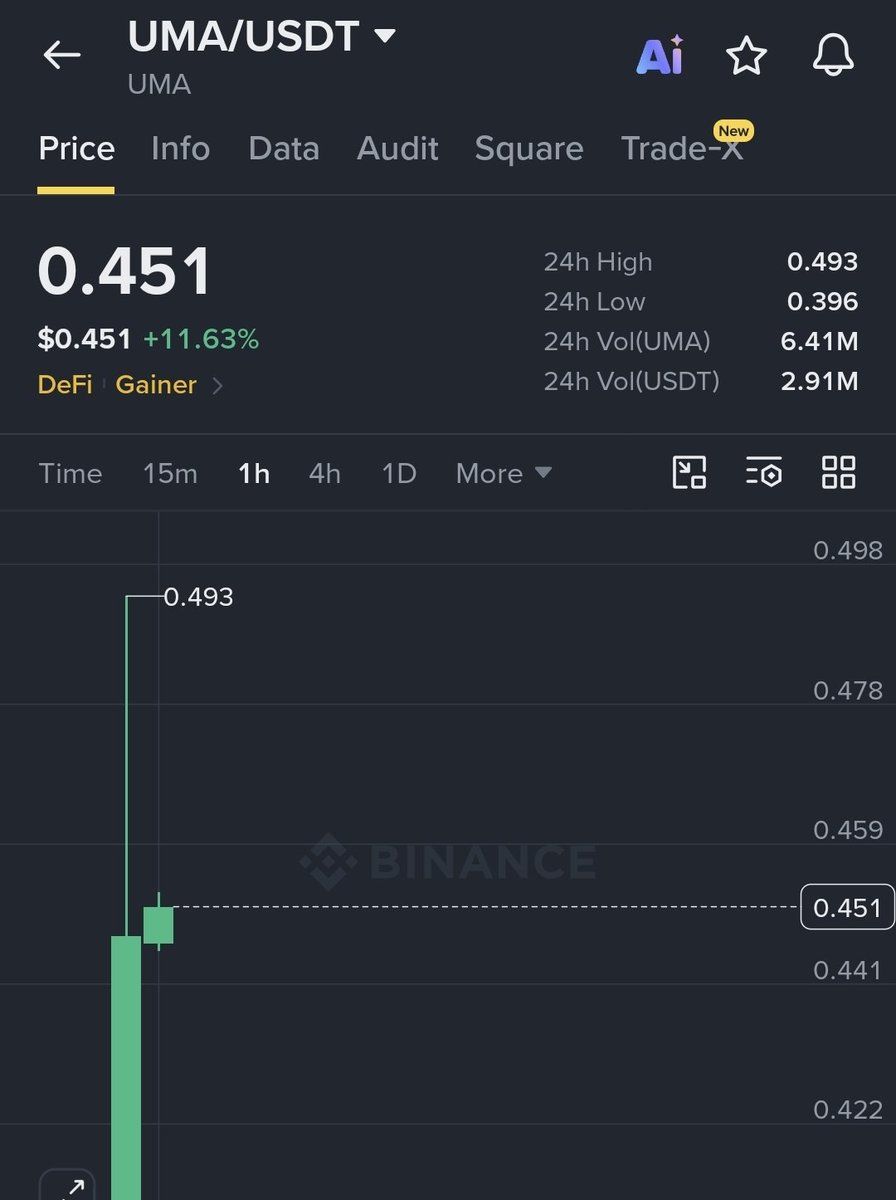Image resolution: width=896 pixels, height=1200 pixels.
Task: Click the +11.63% change value
Action: tap(201, 340)
